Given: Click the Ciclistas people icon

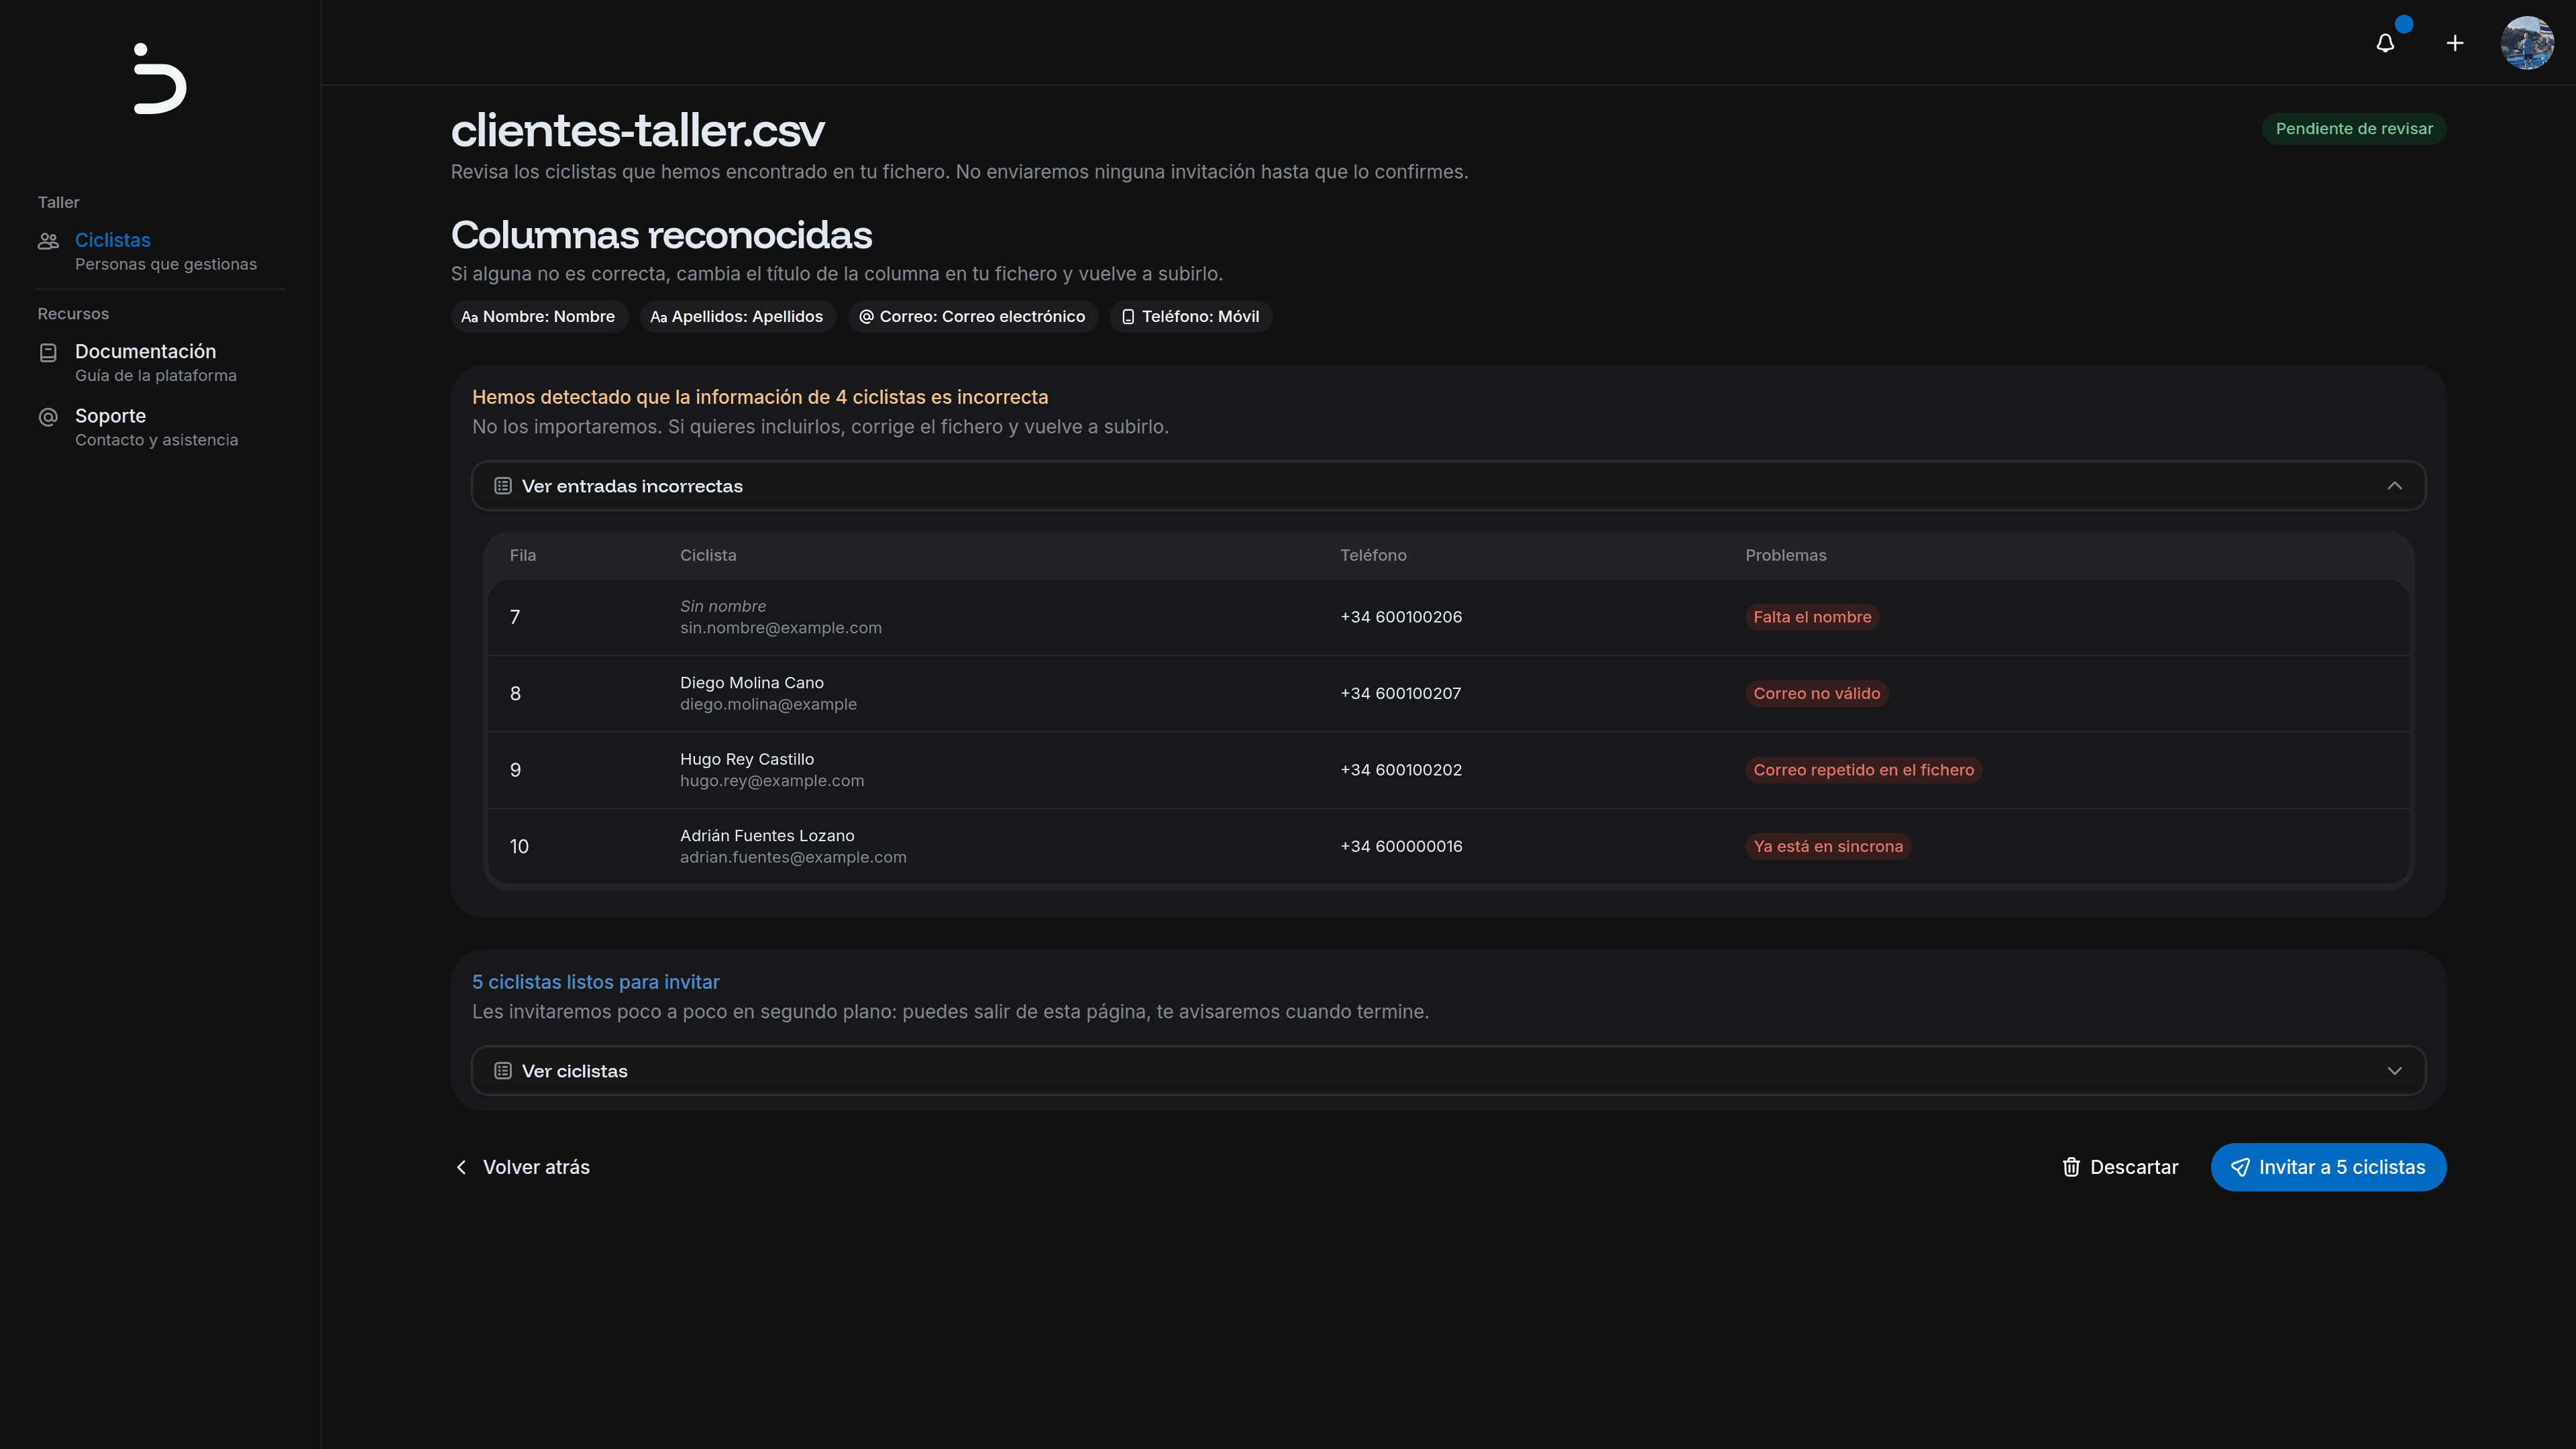Looking at the screenshot, I should tap(48, 241).
